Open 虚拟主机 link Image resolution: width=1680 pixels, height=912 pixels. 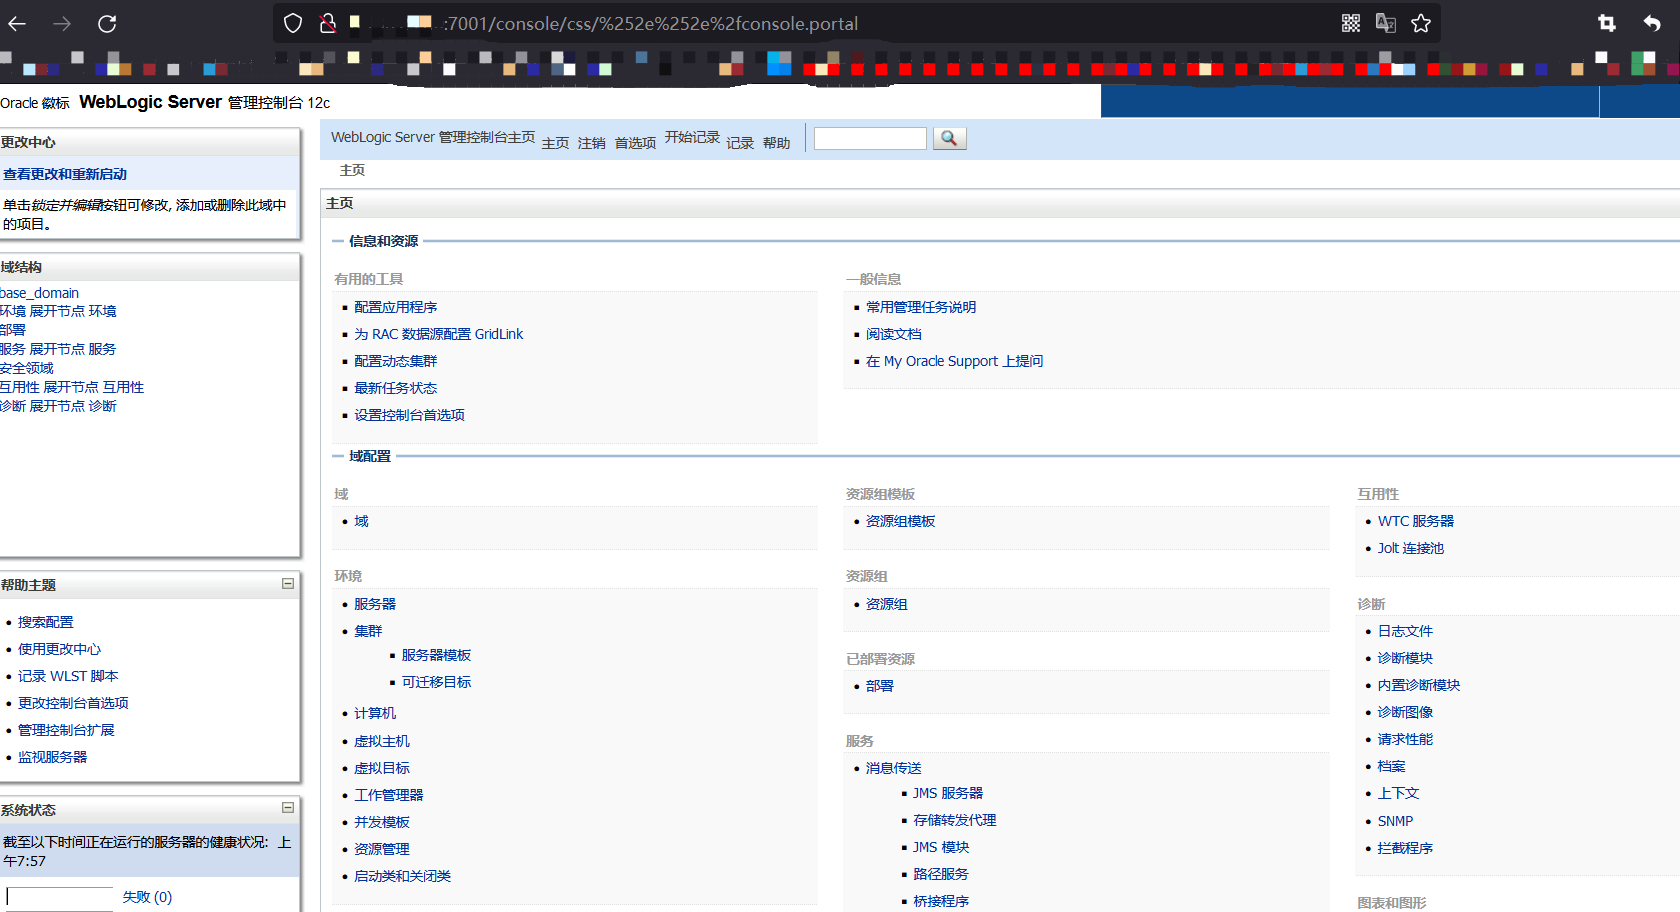tap(382, 741)
